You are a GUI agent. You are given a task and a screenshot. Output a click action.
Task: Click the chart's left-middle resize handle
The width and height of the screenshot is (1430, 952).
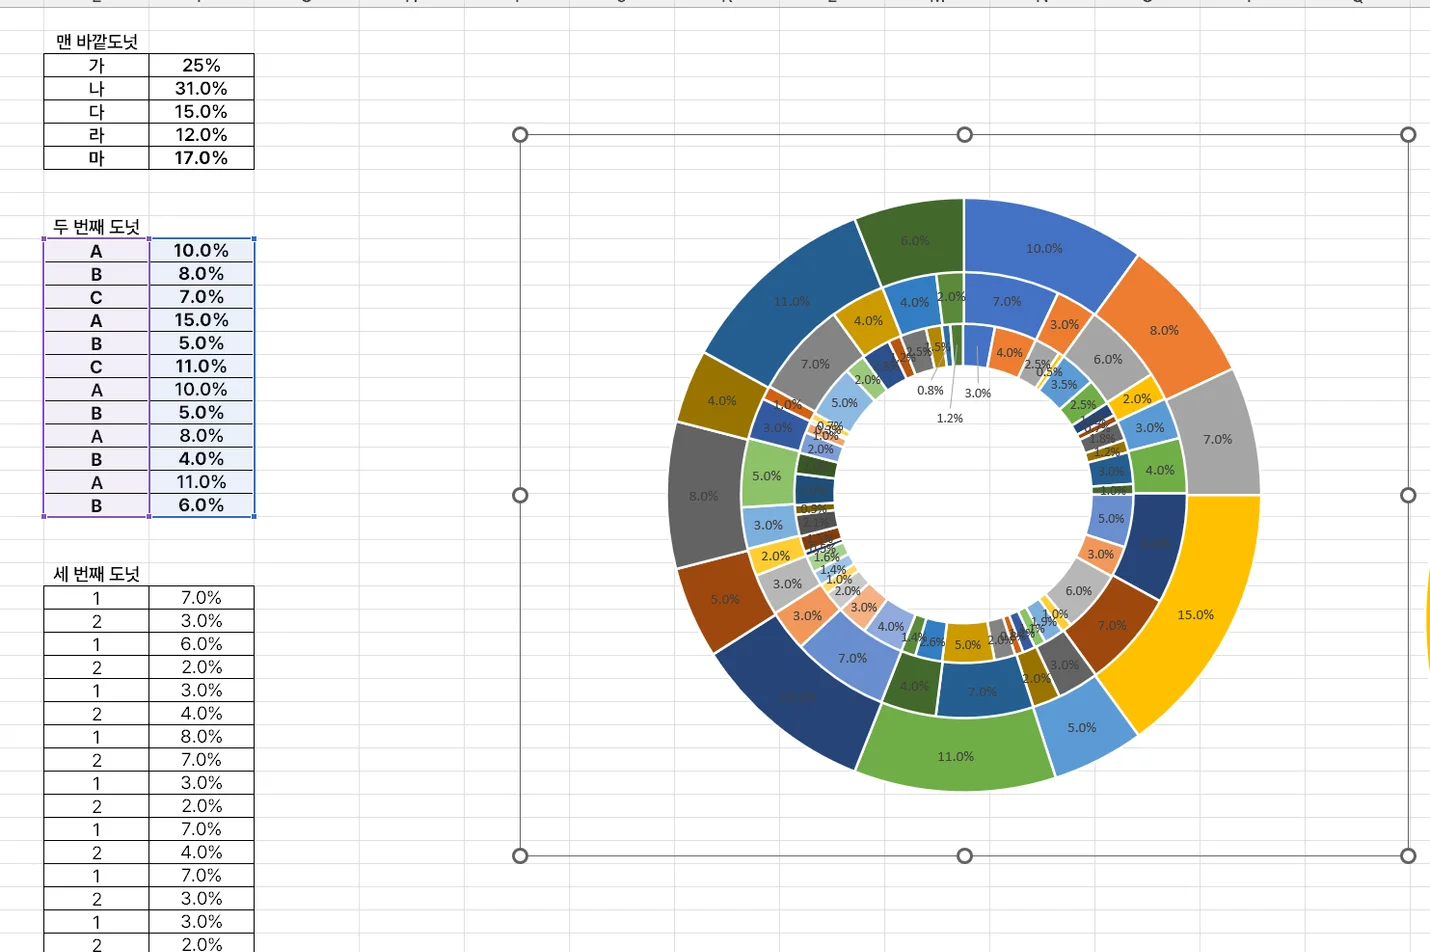[x=520, y=495]
